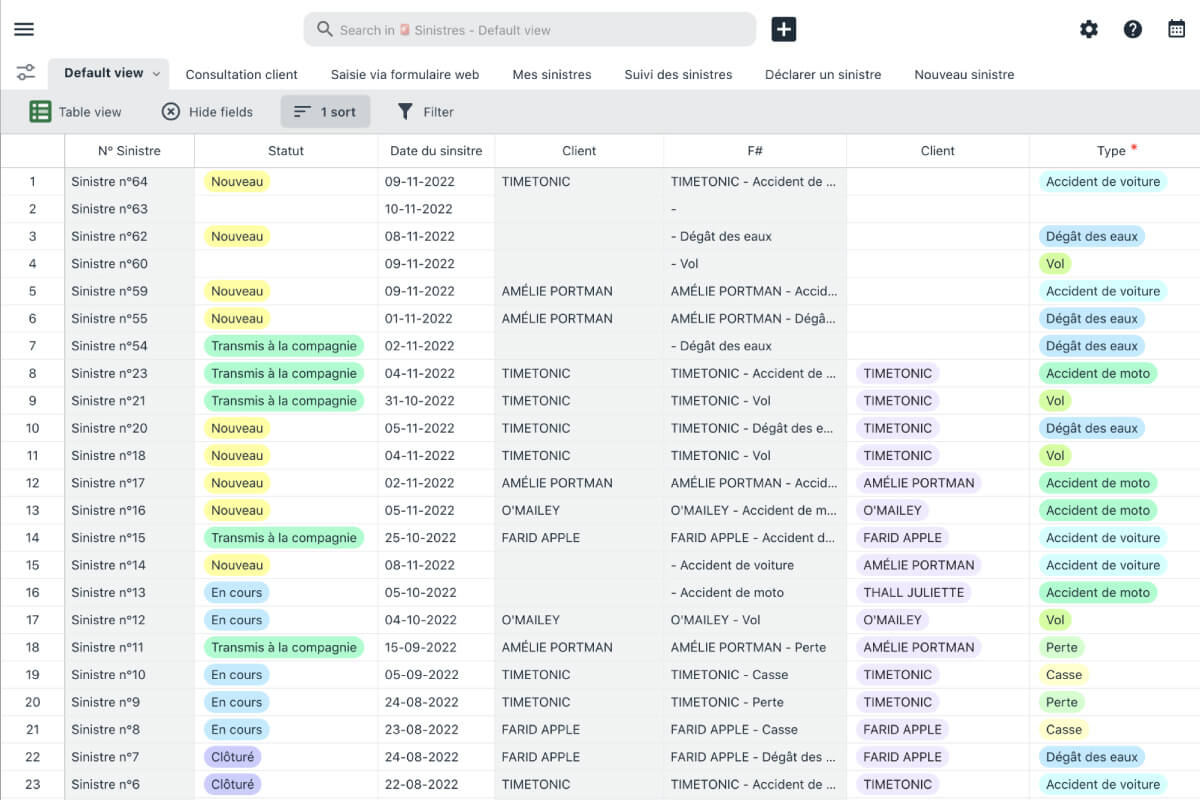Click the green Table view icon

pyautogui.click(x=40, y=112)
